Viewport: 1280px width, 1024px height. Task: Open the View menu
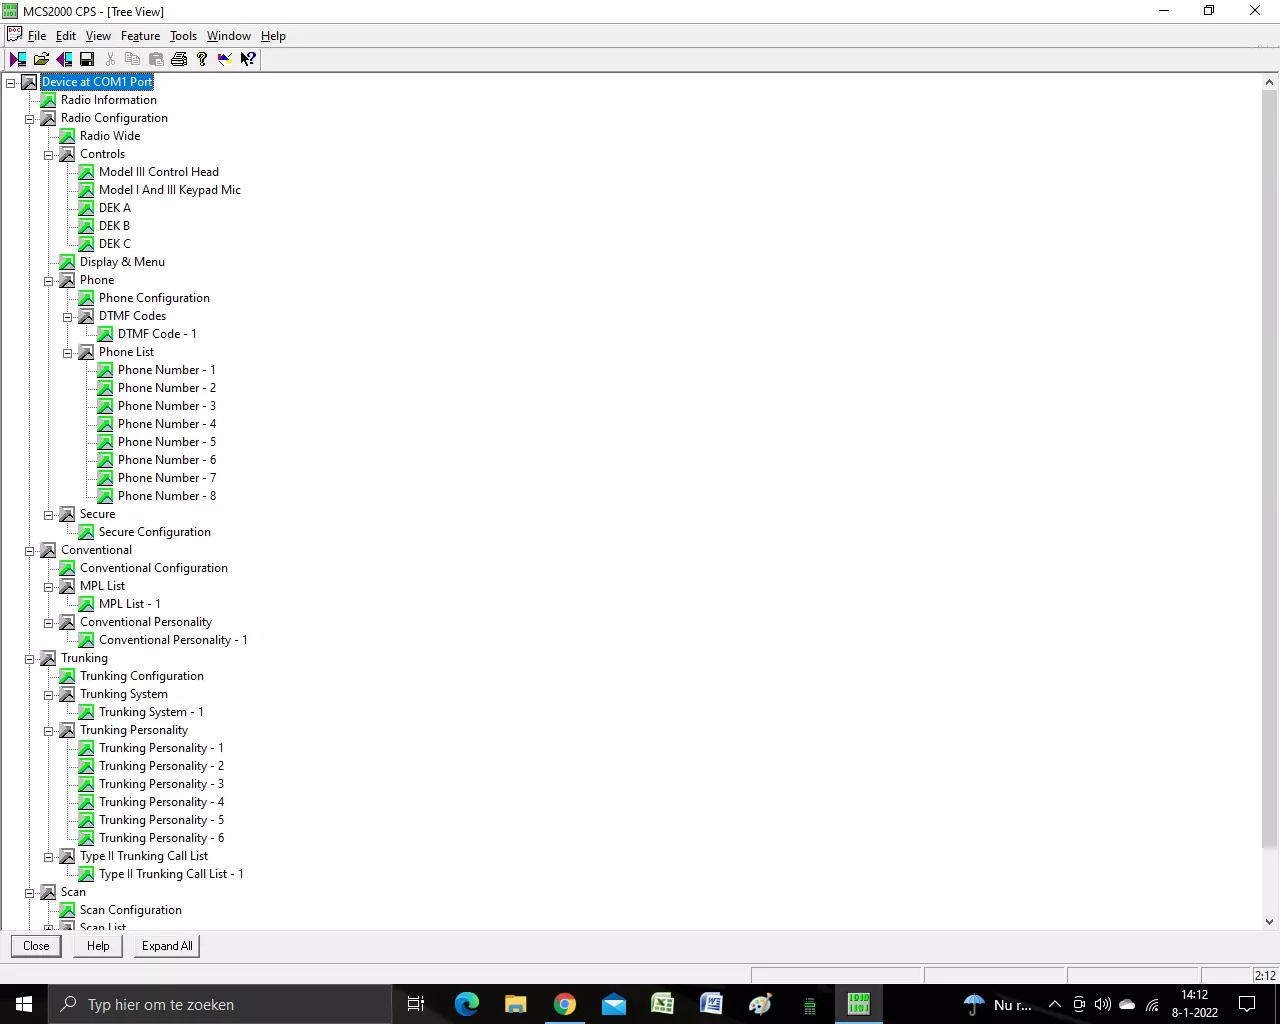98,35
